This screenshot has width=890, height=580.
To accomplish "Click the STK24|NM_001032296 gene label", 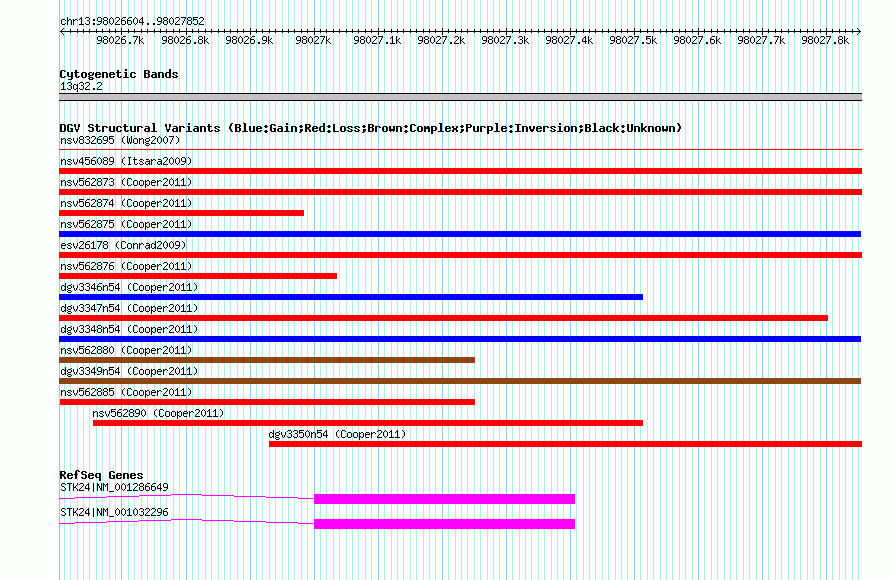I will (114, 512).
